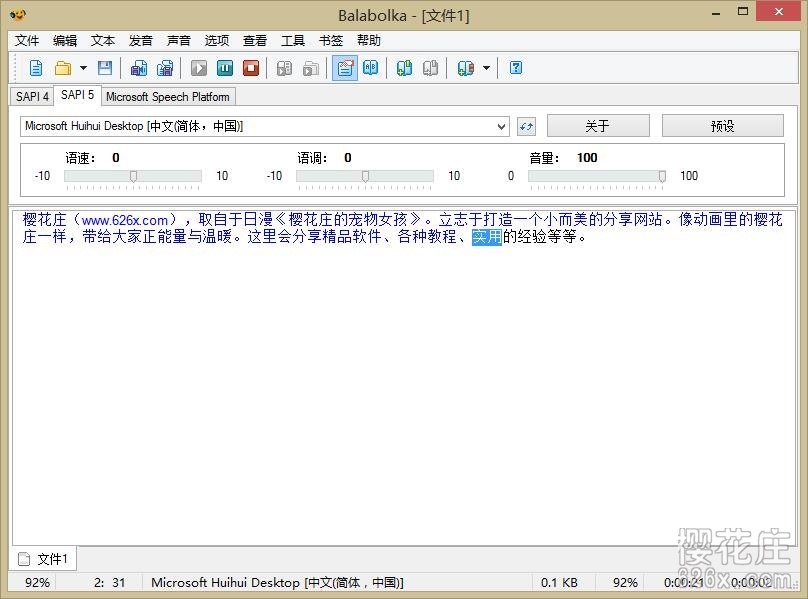Screen dimensions: 808x599
Task: Click the 语调 pitch slider
Action: pos(365,176)
